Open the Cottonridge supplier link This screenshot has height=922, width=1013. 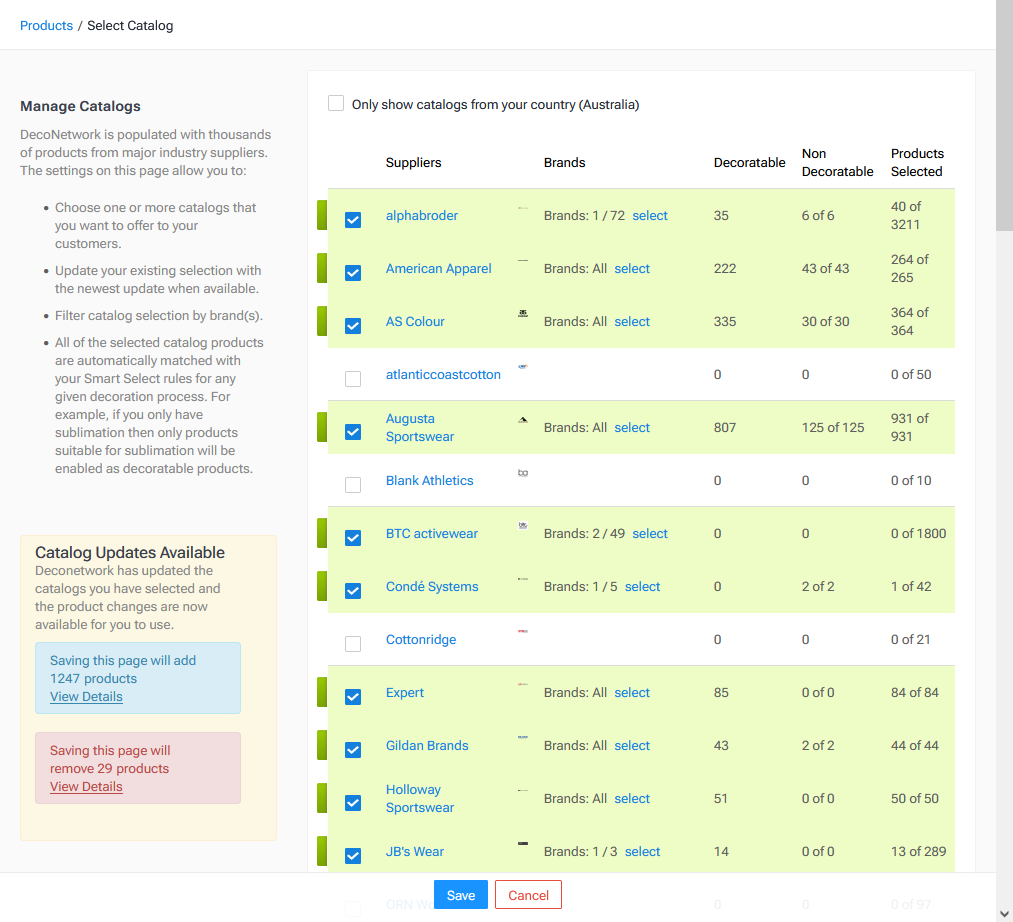[x=421, y=640]
